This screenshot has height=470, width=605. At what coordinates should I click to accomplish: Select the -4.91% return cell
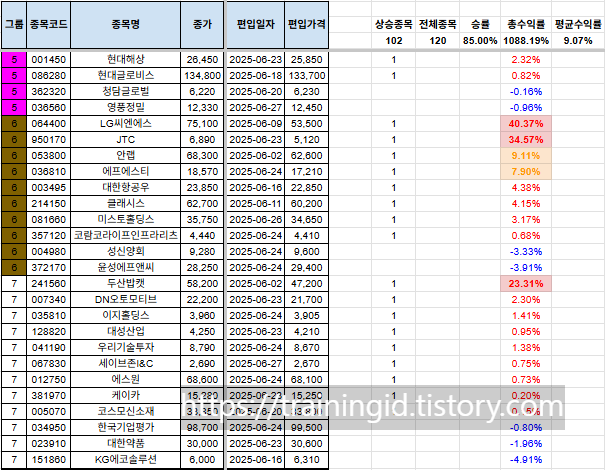(526, 460)
